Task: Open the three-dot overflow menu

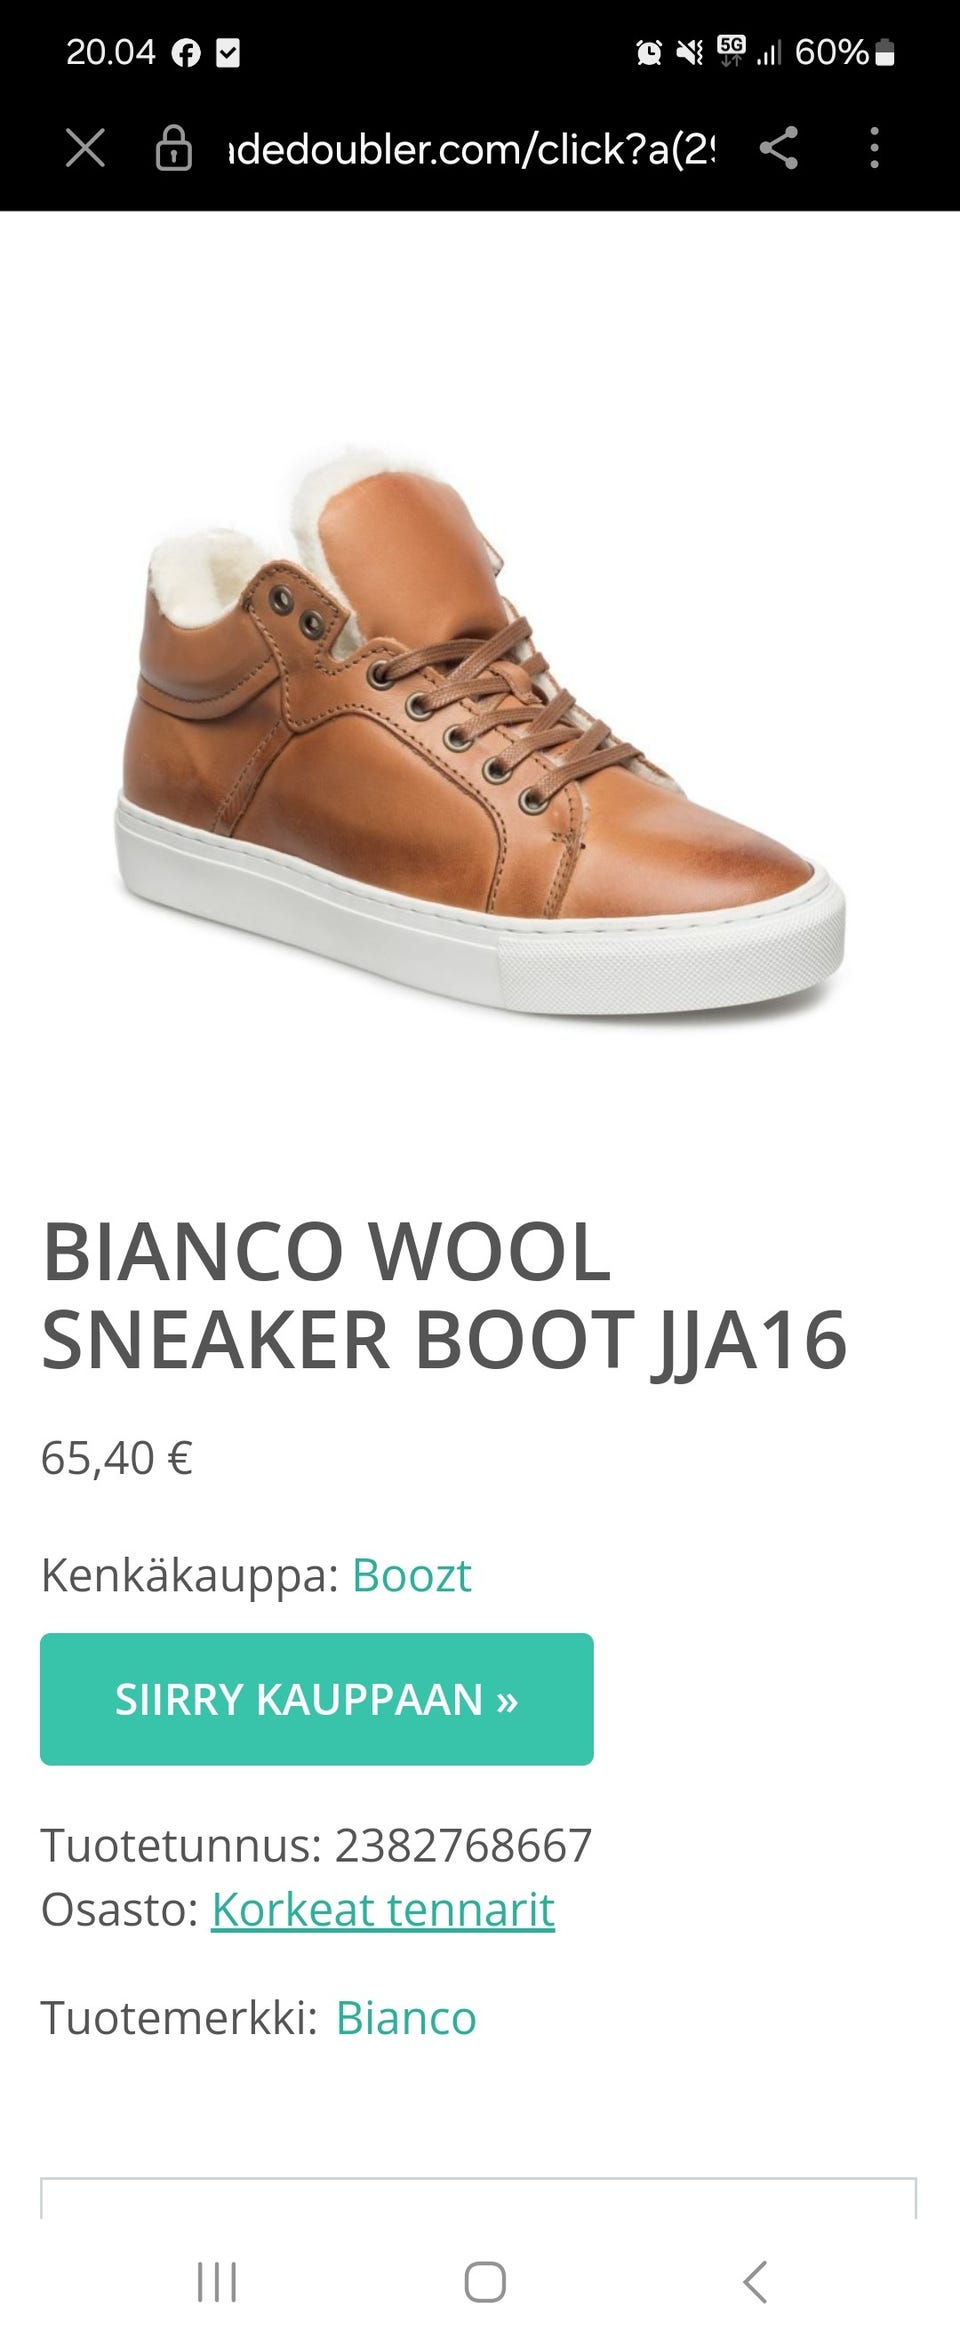Action: pyautogui.click(x=874, y=148)
